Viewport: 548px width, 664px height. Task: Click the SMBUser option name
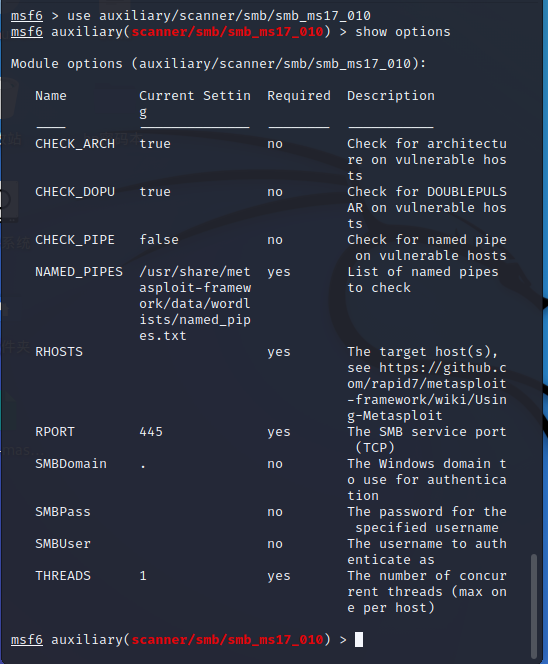(x=63, y=544)
